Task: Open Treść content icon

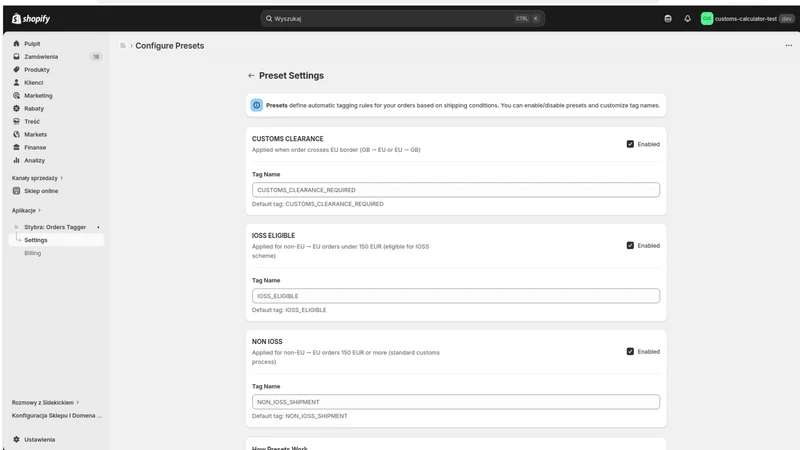Action: coord(16,121)
